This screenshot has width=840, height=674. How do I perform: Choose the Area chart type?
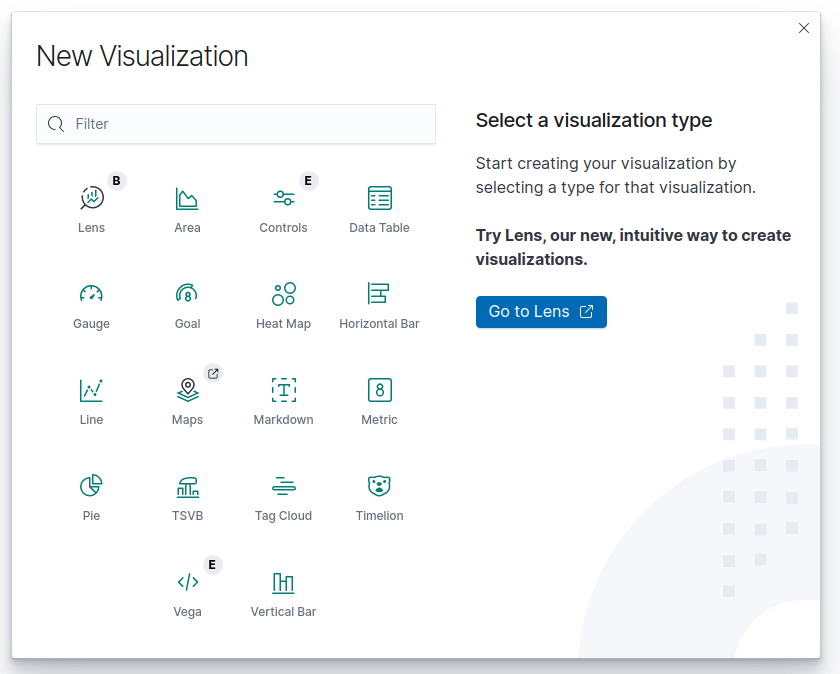tap(187, 199)
